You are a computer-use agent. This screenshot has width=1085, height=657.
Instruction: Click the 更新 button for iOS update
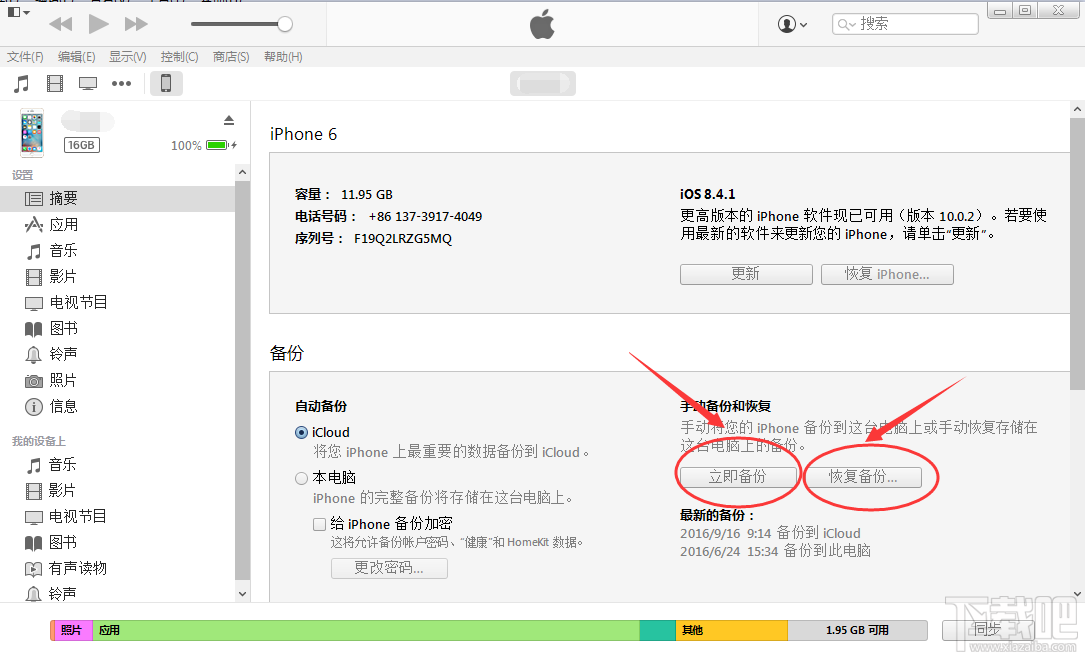click(x=746, y=274)
